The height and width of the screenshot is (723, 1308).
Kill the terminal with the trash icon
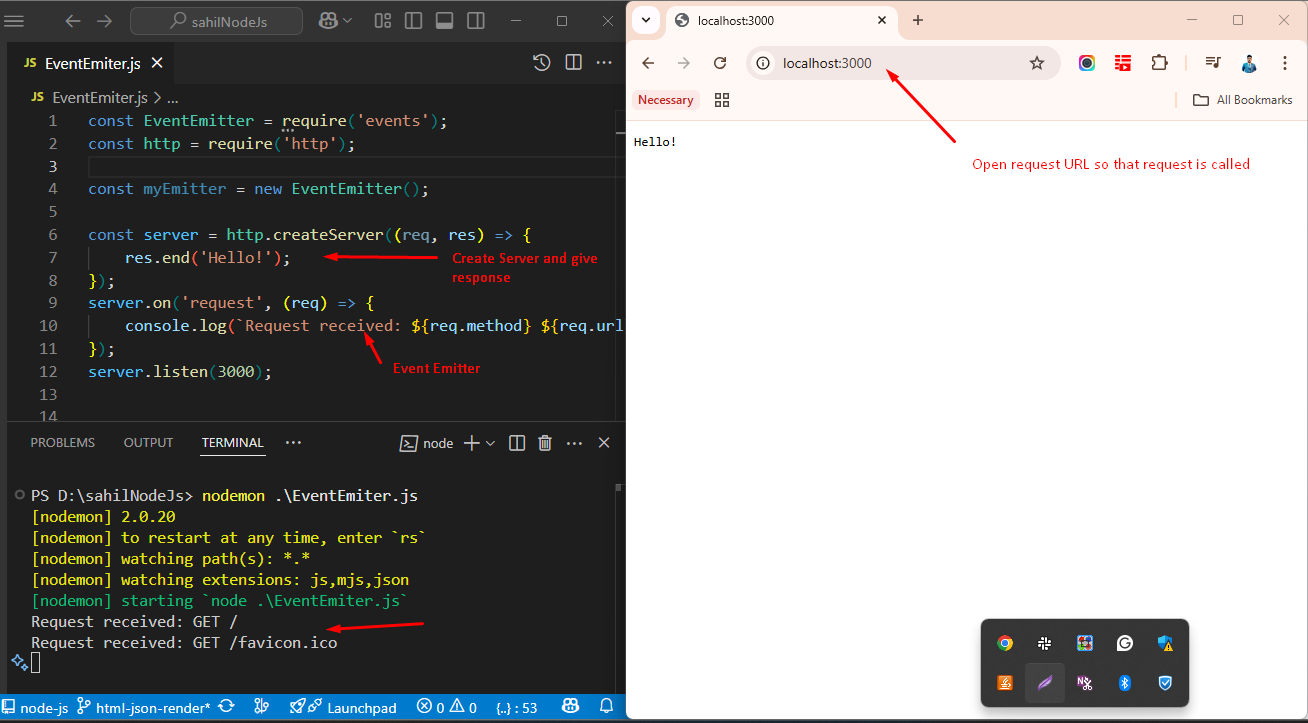[x=545, y=443]
